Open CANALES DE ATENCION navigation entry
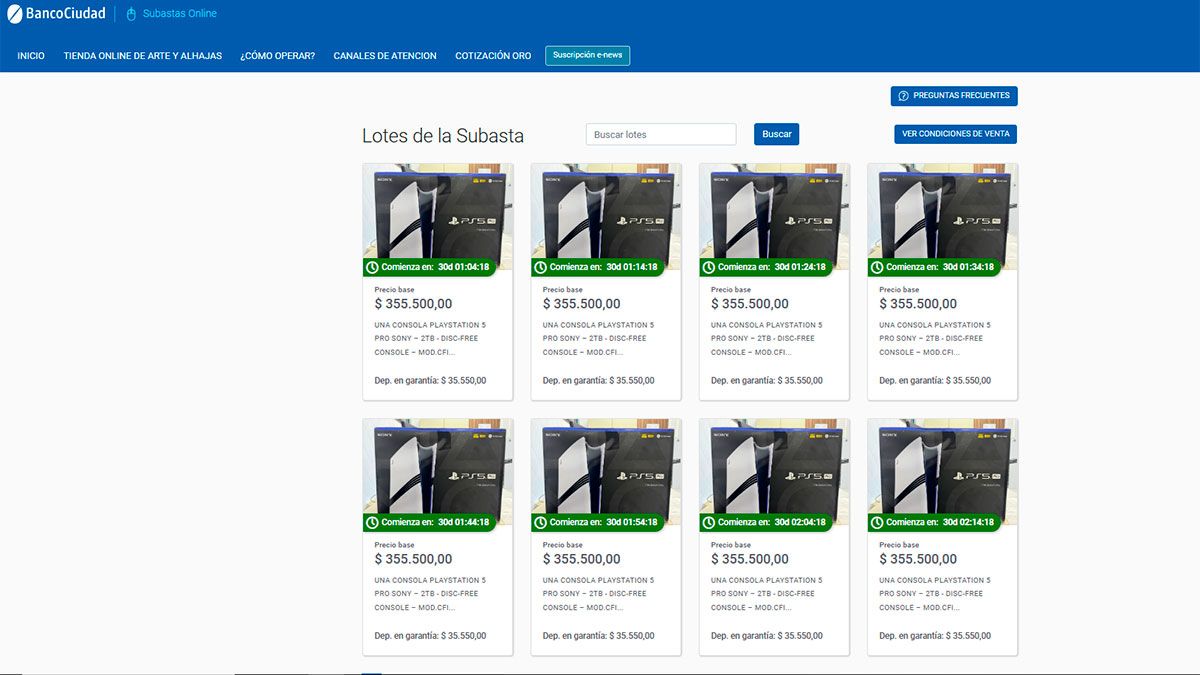Screen dimensions: 1200x675 [385, 55]
